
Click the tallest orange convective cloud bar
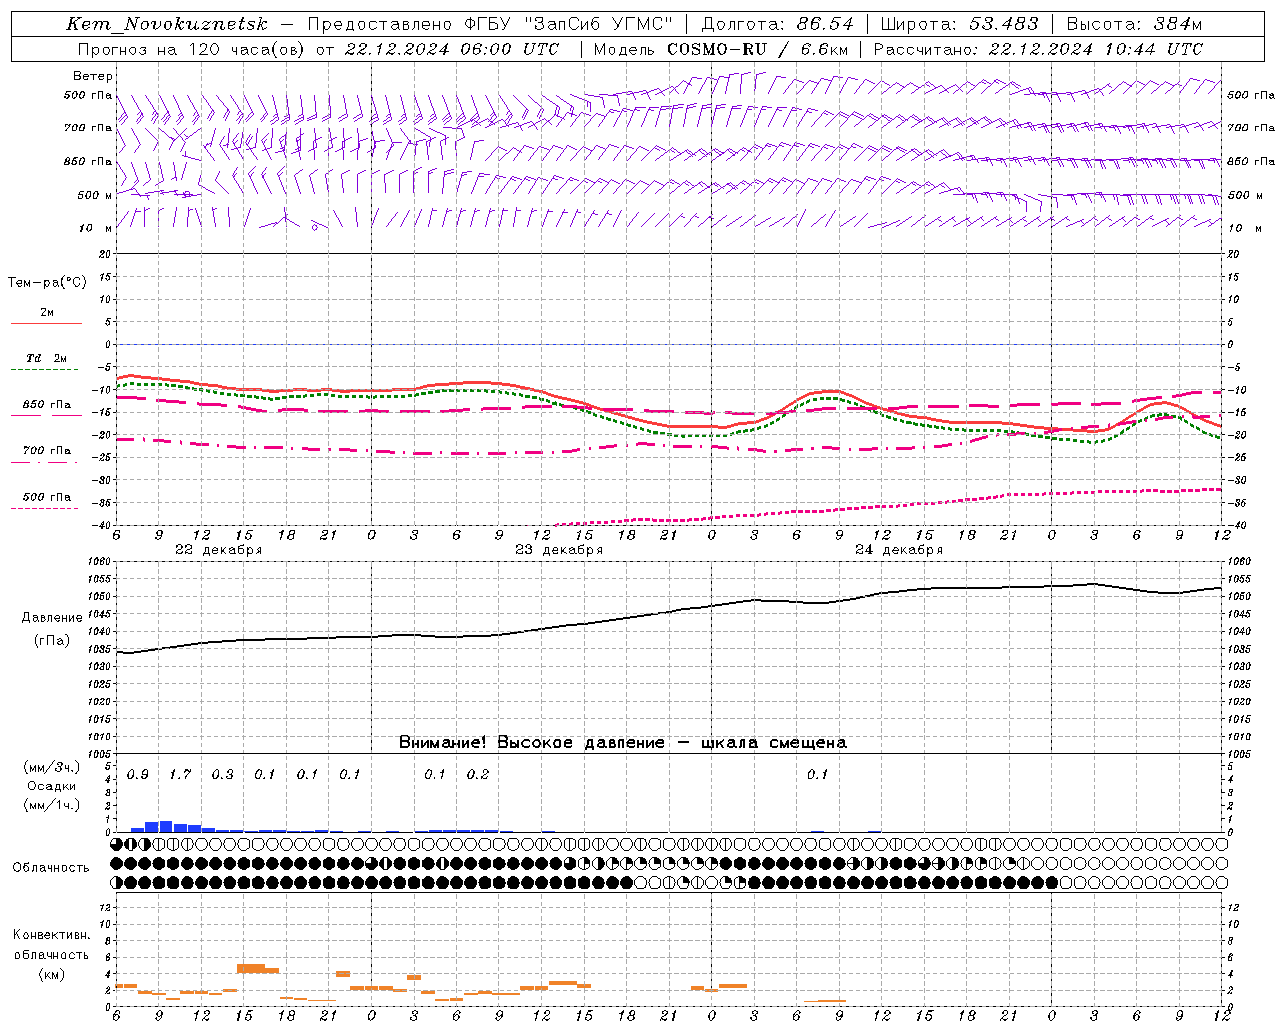(251, 968)
